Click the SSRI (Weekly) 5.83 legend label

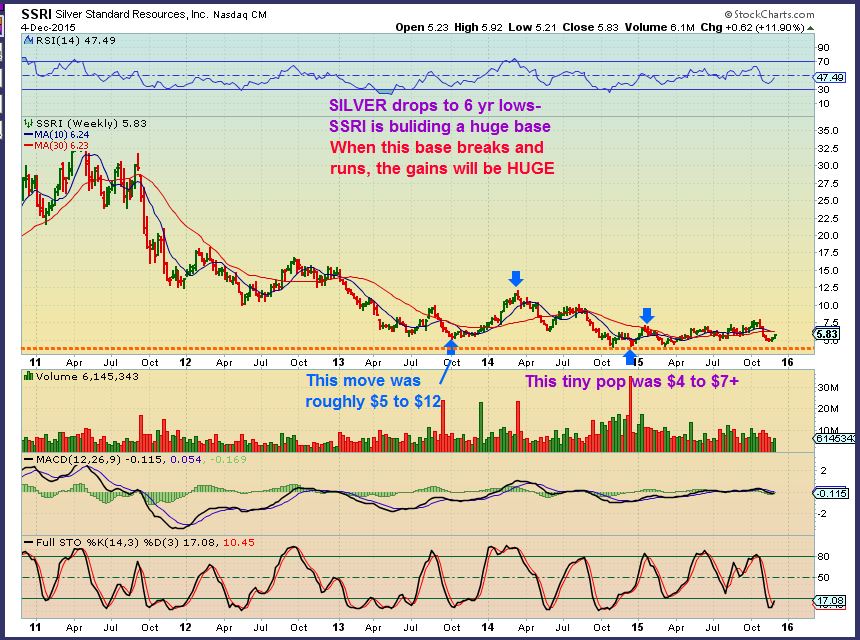pyautogui.click(x=91, y=123)
